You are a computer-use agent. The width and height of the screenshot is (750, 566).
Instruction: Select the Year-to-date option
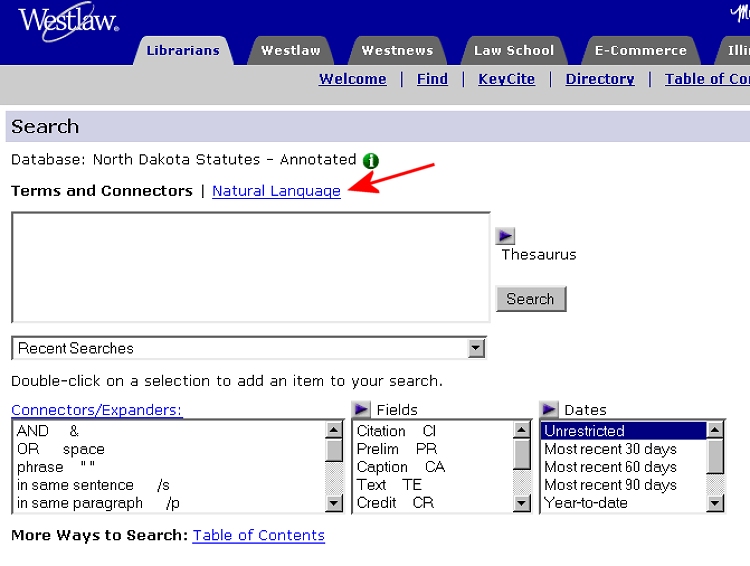pyautogui.click(x=624, y=503)
